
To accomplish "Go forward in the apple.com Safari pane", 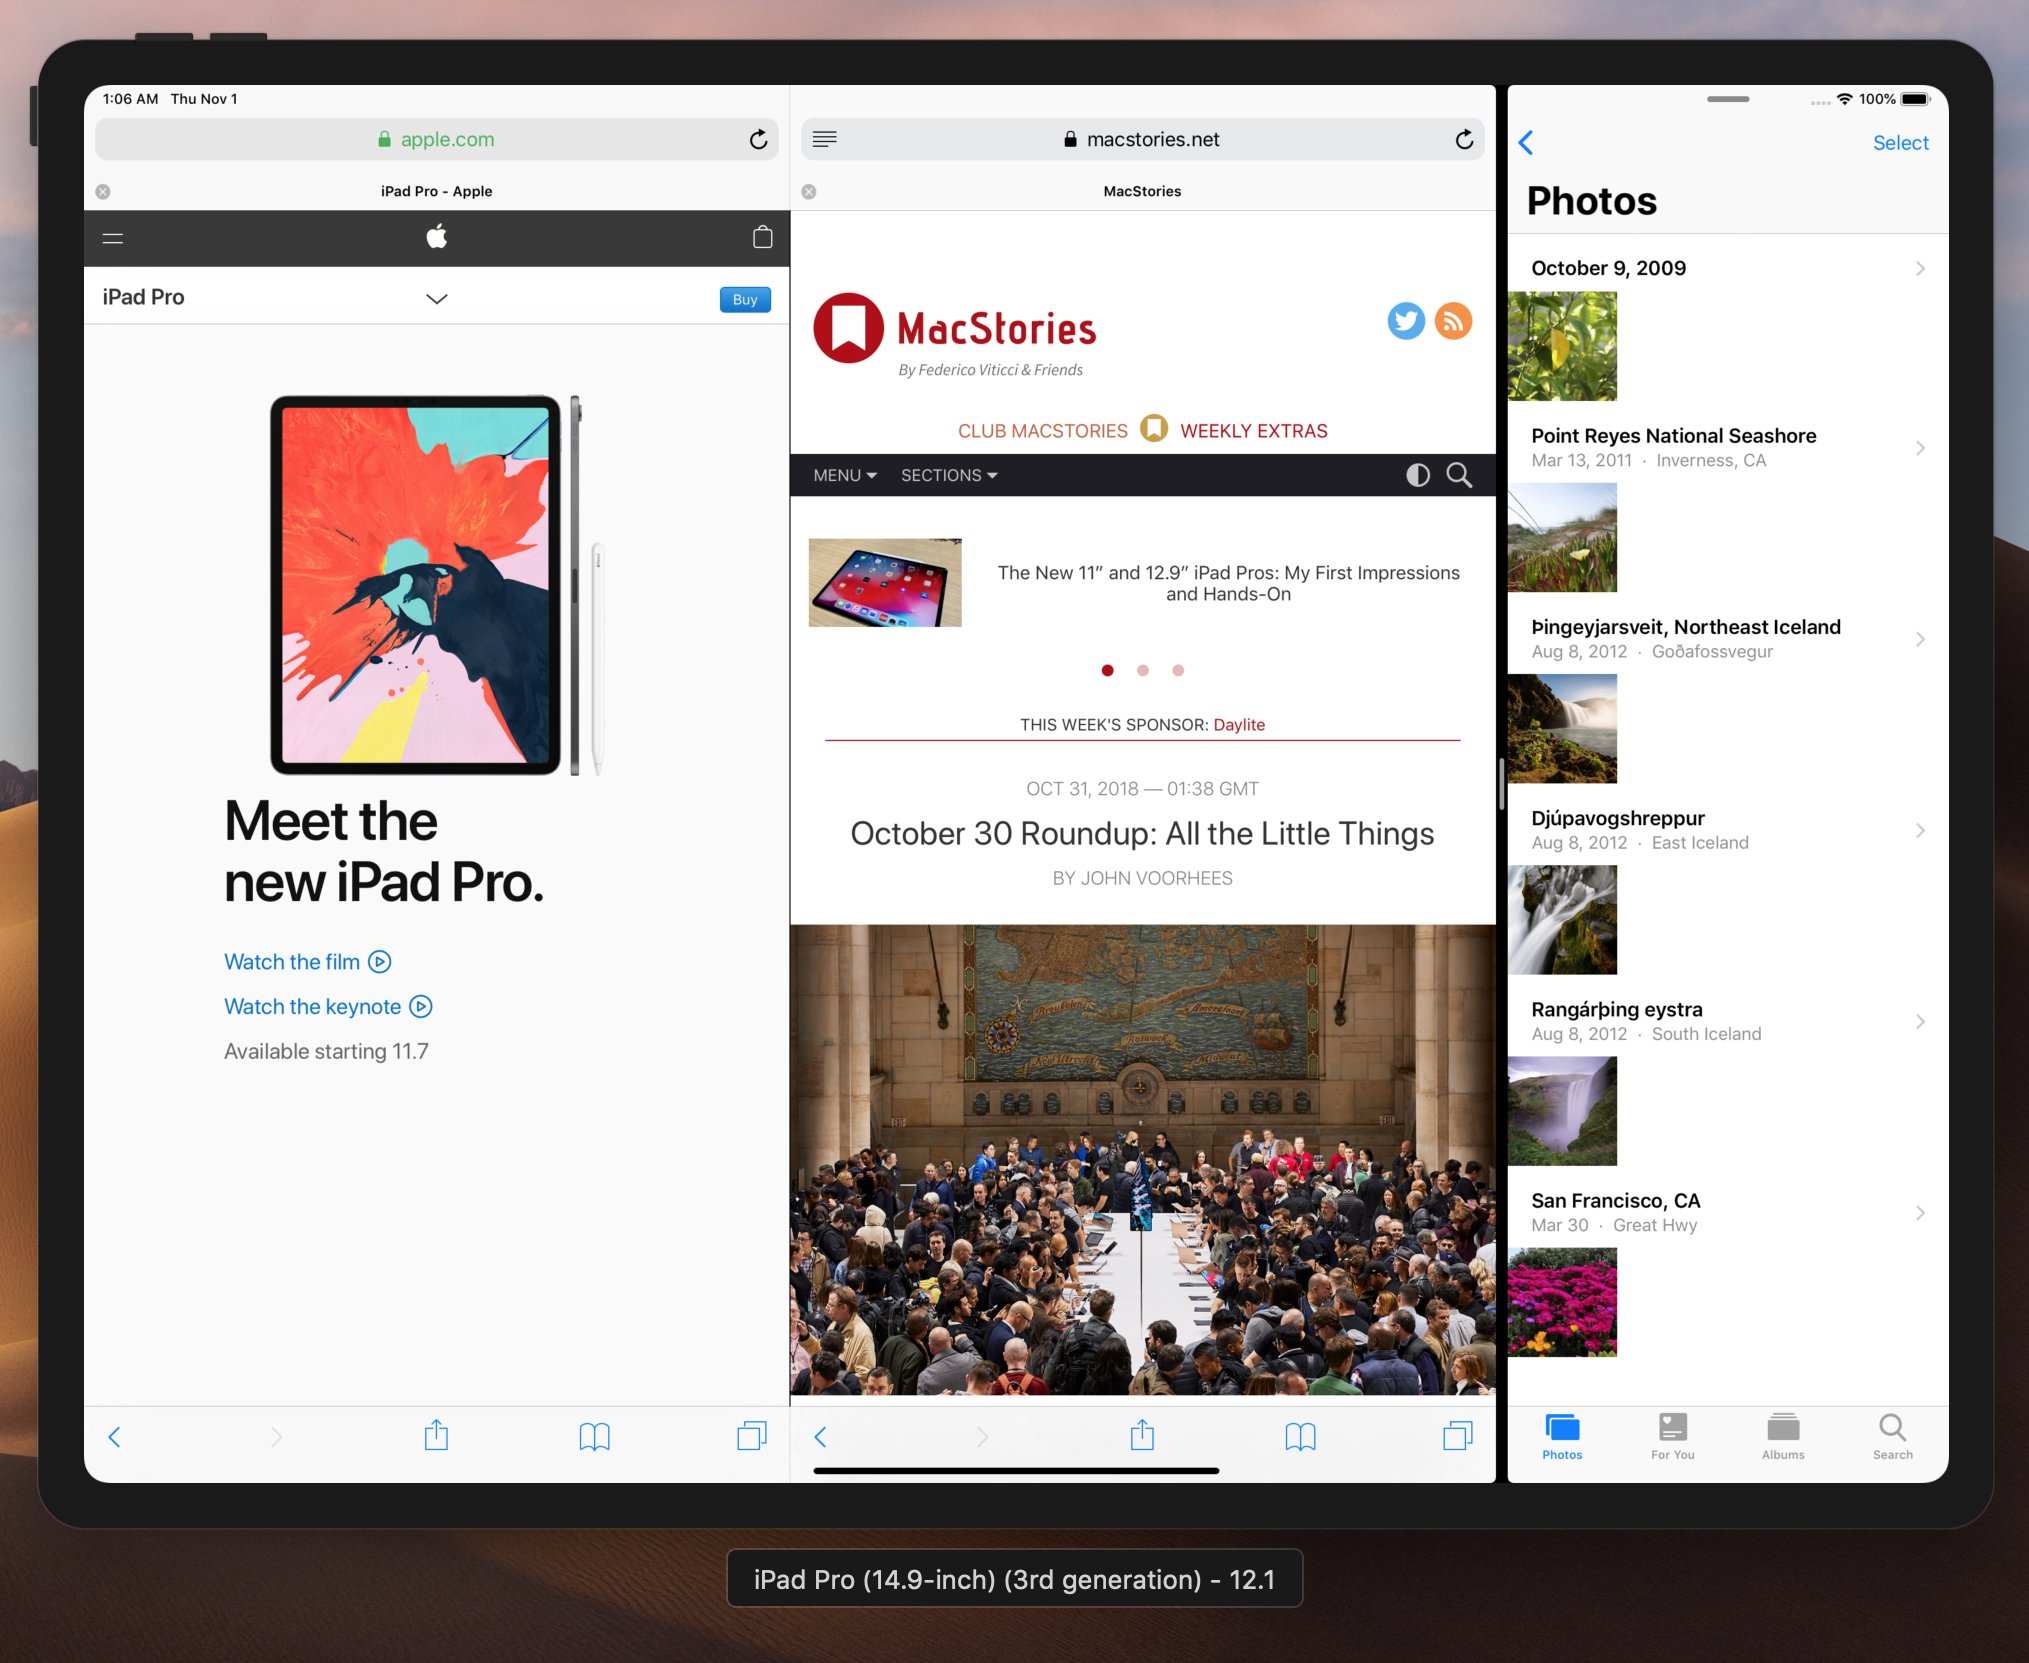I will tap(276, 1437).
